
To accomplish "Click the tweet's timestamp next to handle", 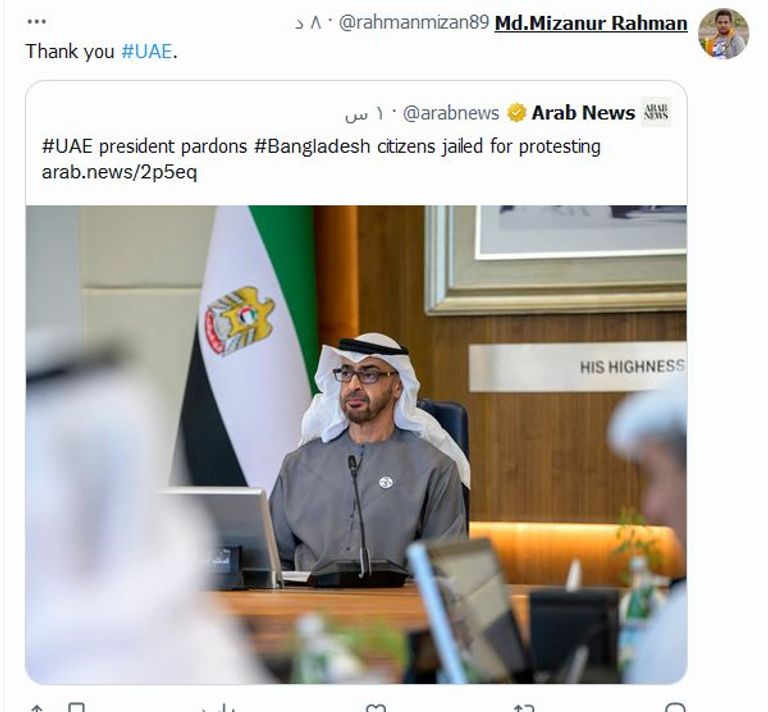I will [x=309, y=23].
